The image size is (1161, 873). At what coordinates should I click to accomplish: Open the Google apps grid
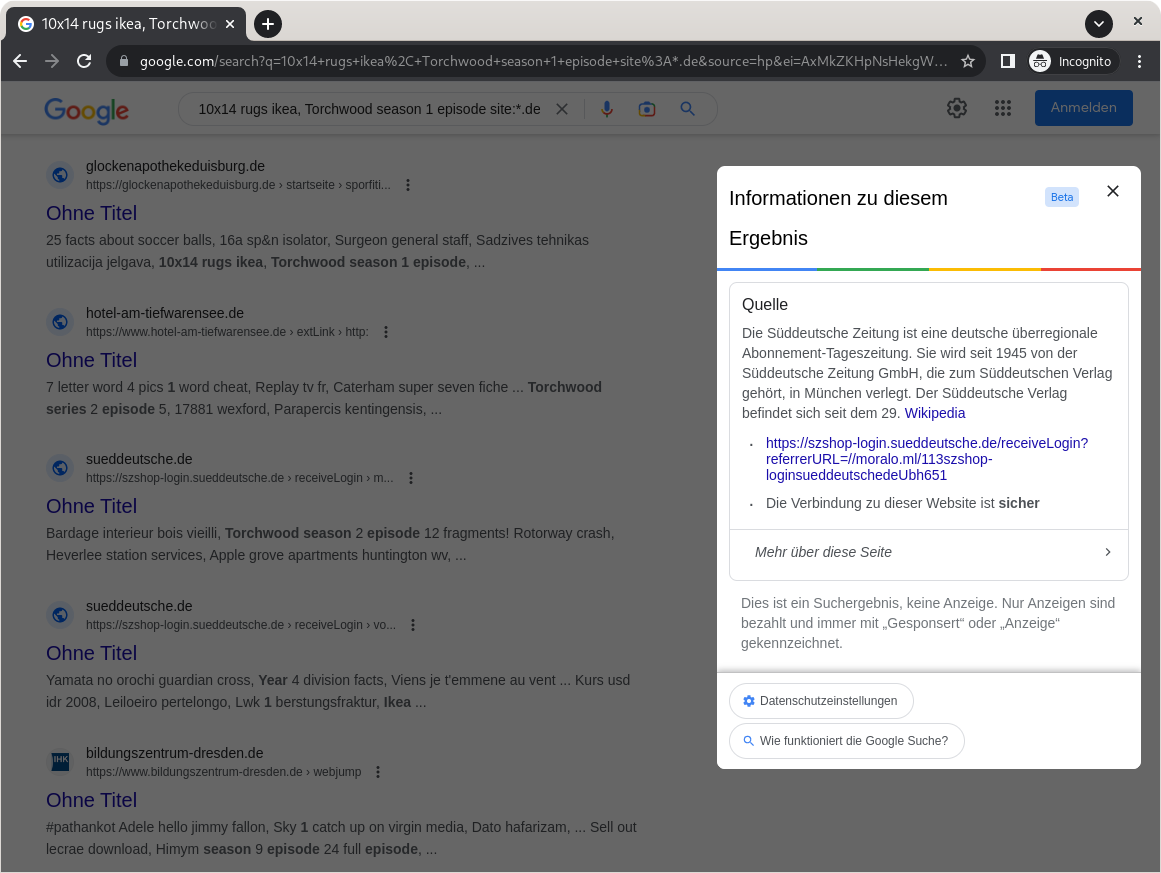1003,108
